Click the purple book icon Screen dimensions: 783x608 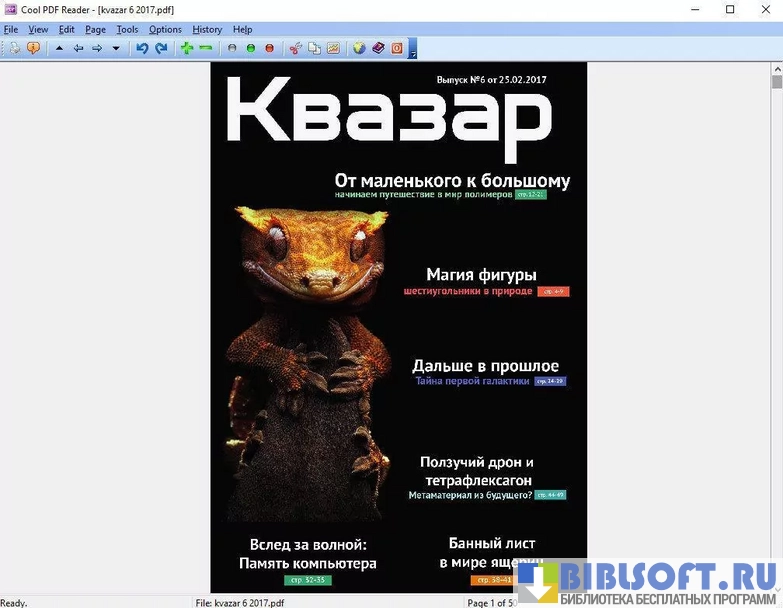click(378, 47)
